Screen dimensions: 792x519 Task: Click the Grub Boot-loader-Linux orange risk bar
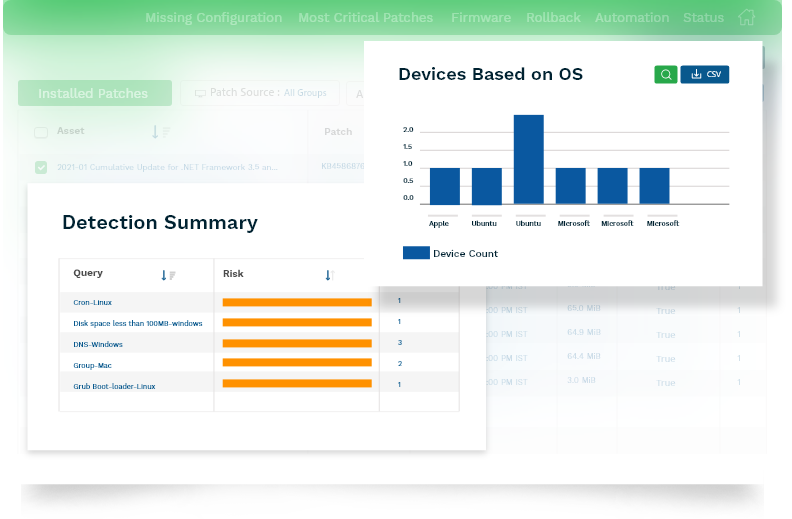click(297, 384)
